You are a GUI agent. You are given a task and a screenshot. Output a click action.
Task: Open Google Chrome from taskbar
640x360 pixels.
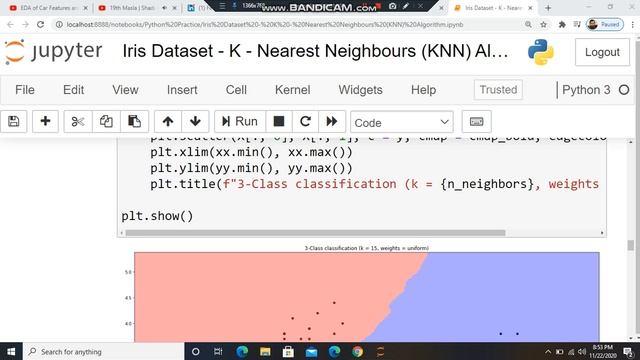[x=358, y=351]
